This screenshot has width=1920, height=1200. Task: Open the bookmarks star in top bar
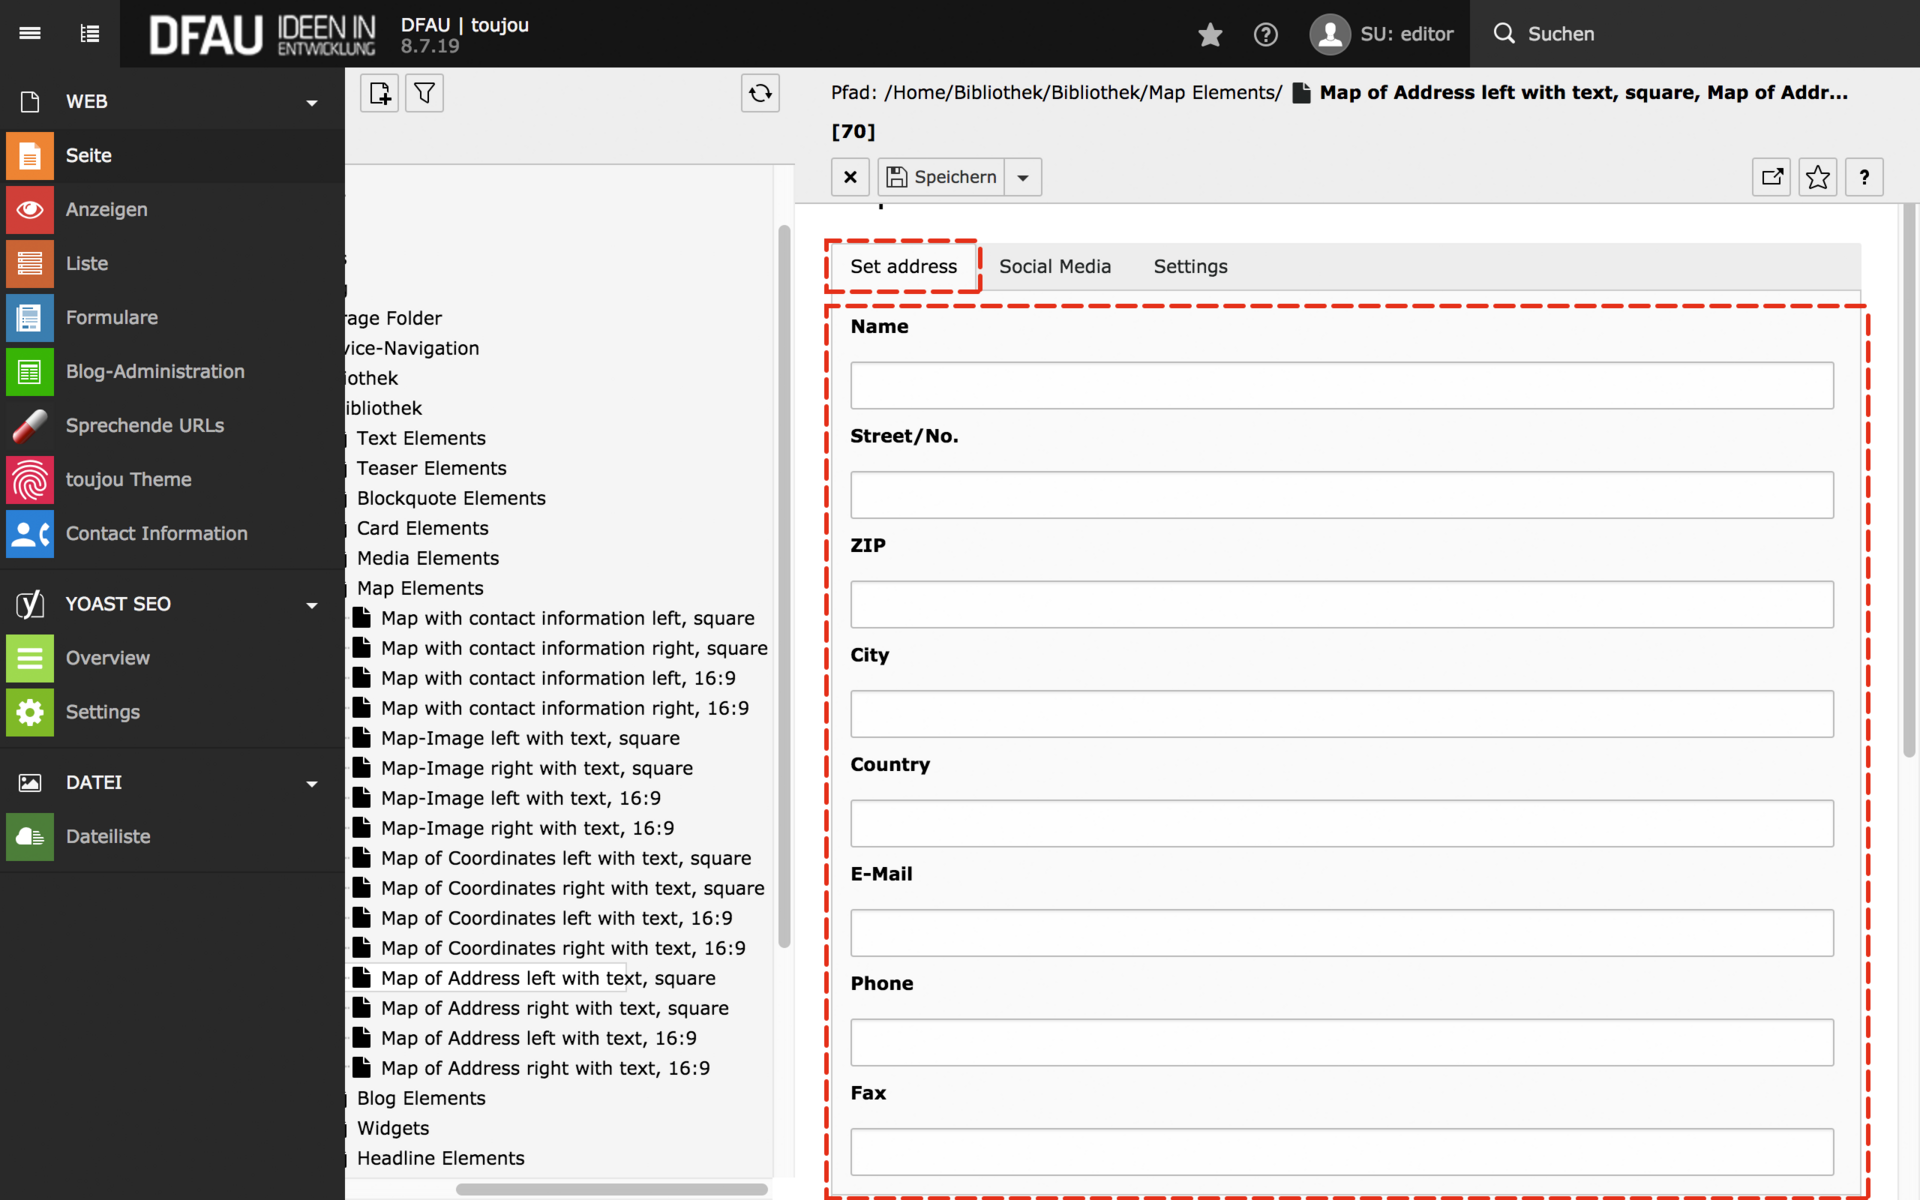(1210, 34)
